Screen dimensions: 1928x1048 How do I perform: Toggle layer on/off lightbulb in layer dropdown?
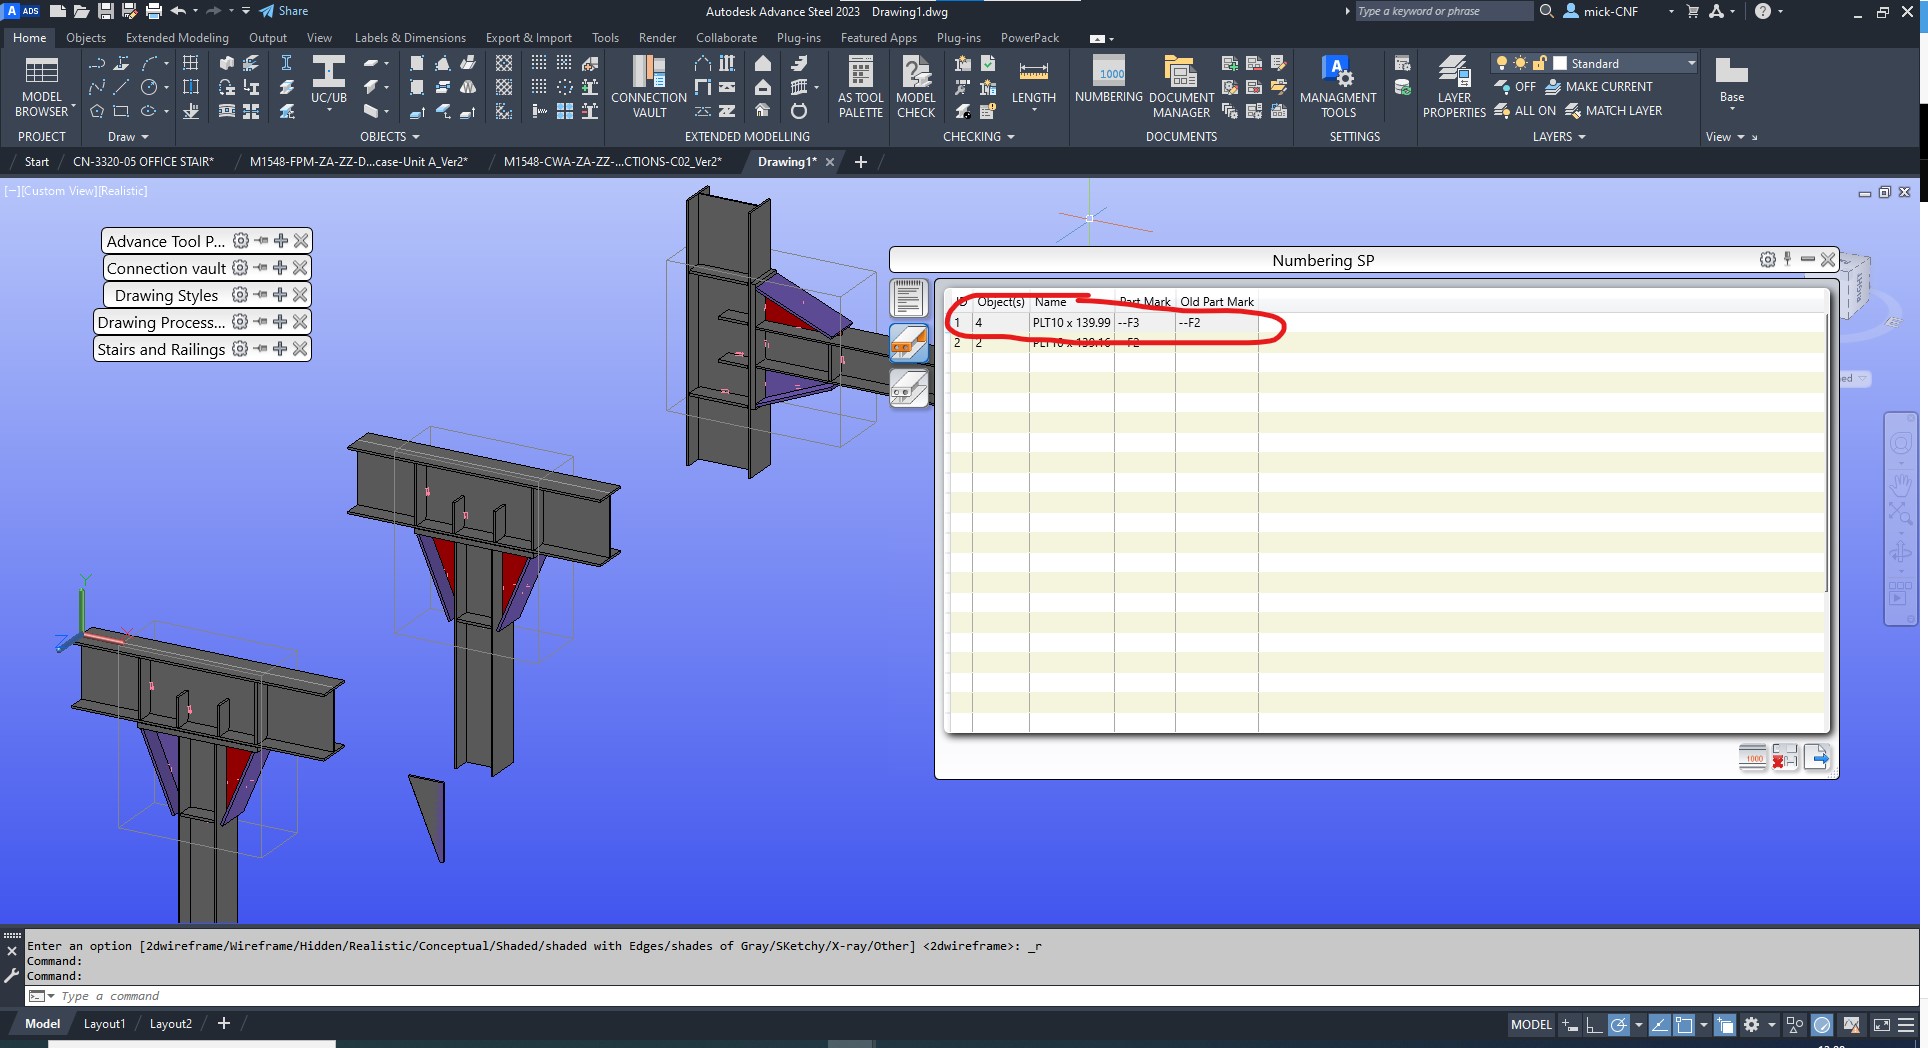1501,63
